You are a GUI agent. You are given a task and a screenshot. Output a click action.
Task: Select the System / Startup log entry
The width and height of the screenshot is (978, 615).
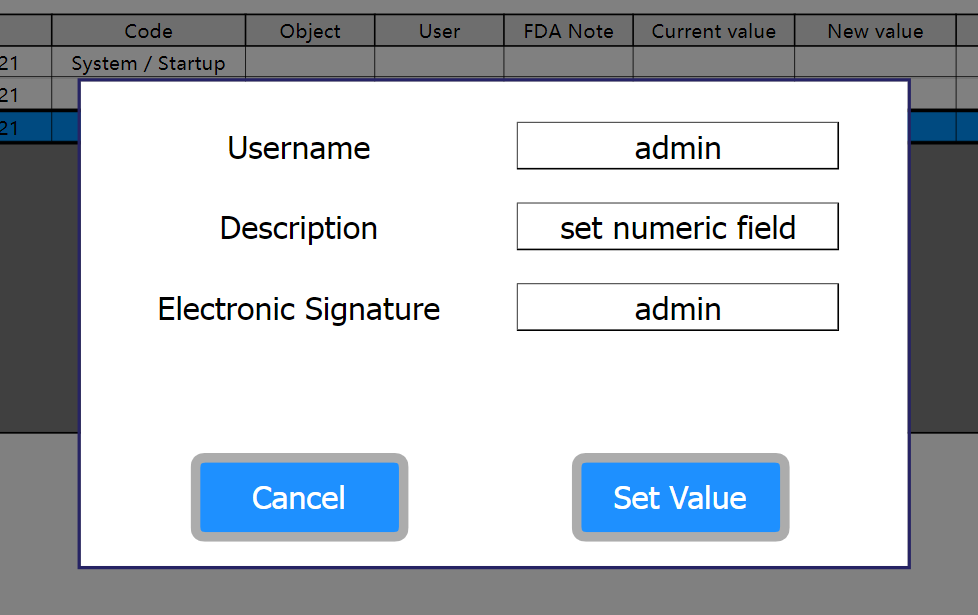148,63
